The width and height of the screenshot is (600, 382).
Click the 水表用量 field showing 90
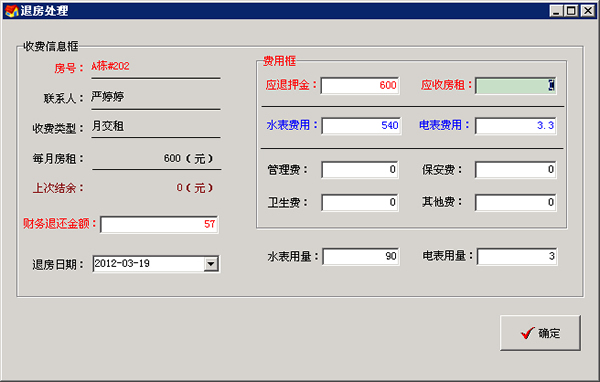(x=361, y=256)
